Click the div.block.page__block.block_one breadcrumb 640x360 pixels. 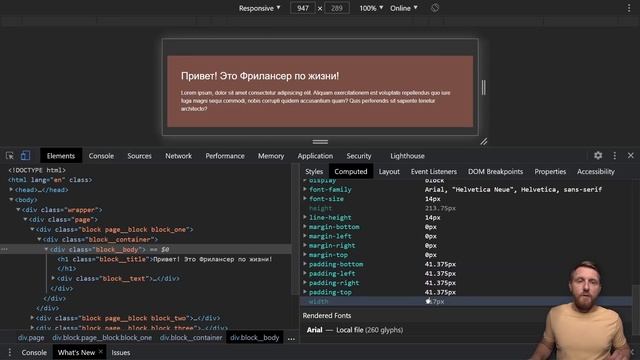(x=102, y=338)
